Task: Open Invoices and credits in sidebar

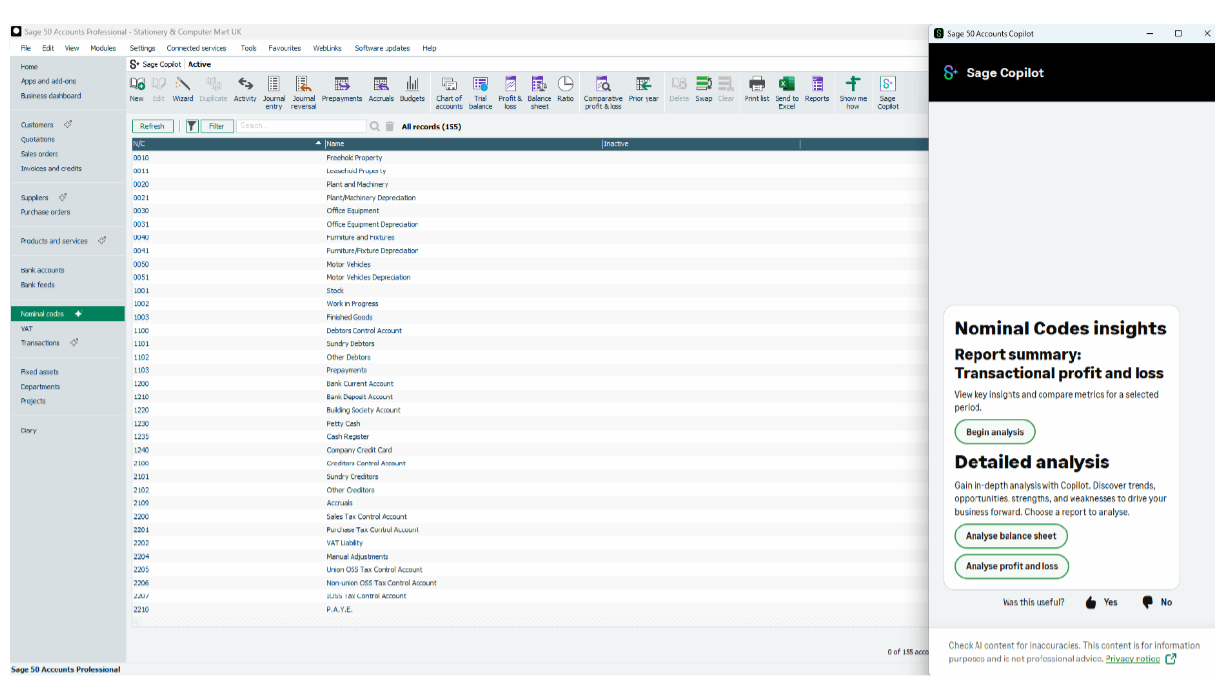Action: (51, 169)
